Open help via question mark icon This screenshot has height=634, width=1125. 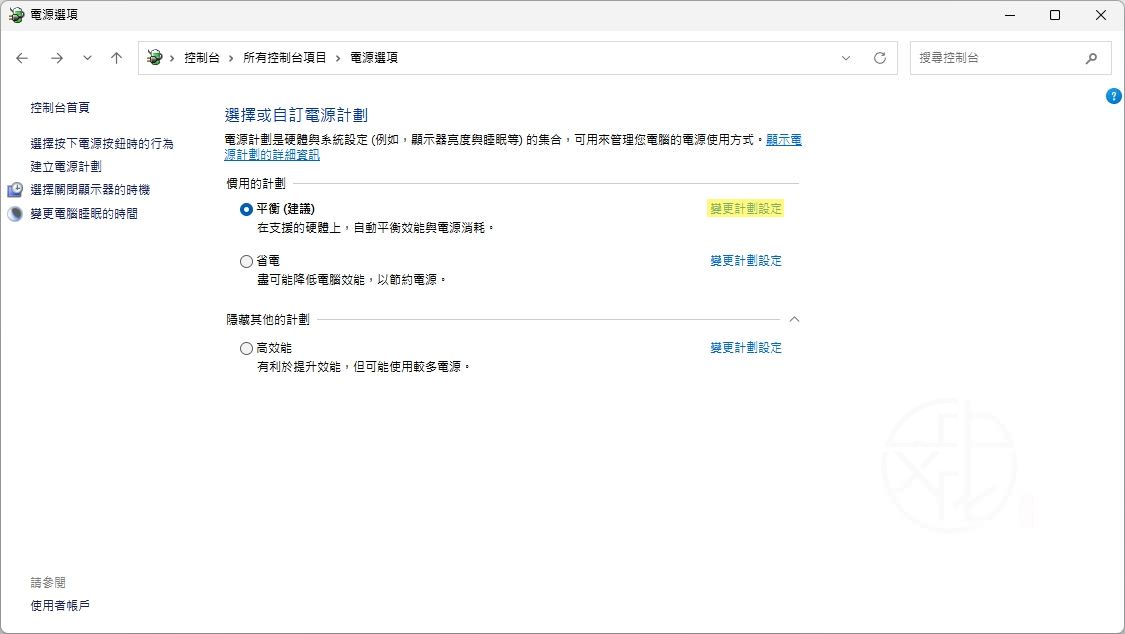[1114, 96]
